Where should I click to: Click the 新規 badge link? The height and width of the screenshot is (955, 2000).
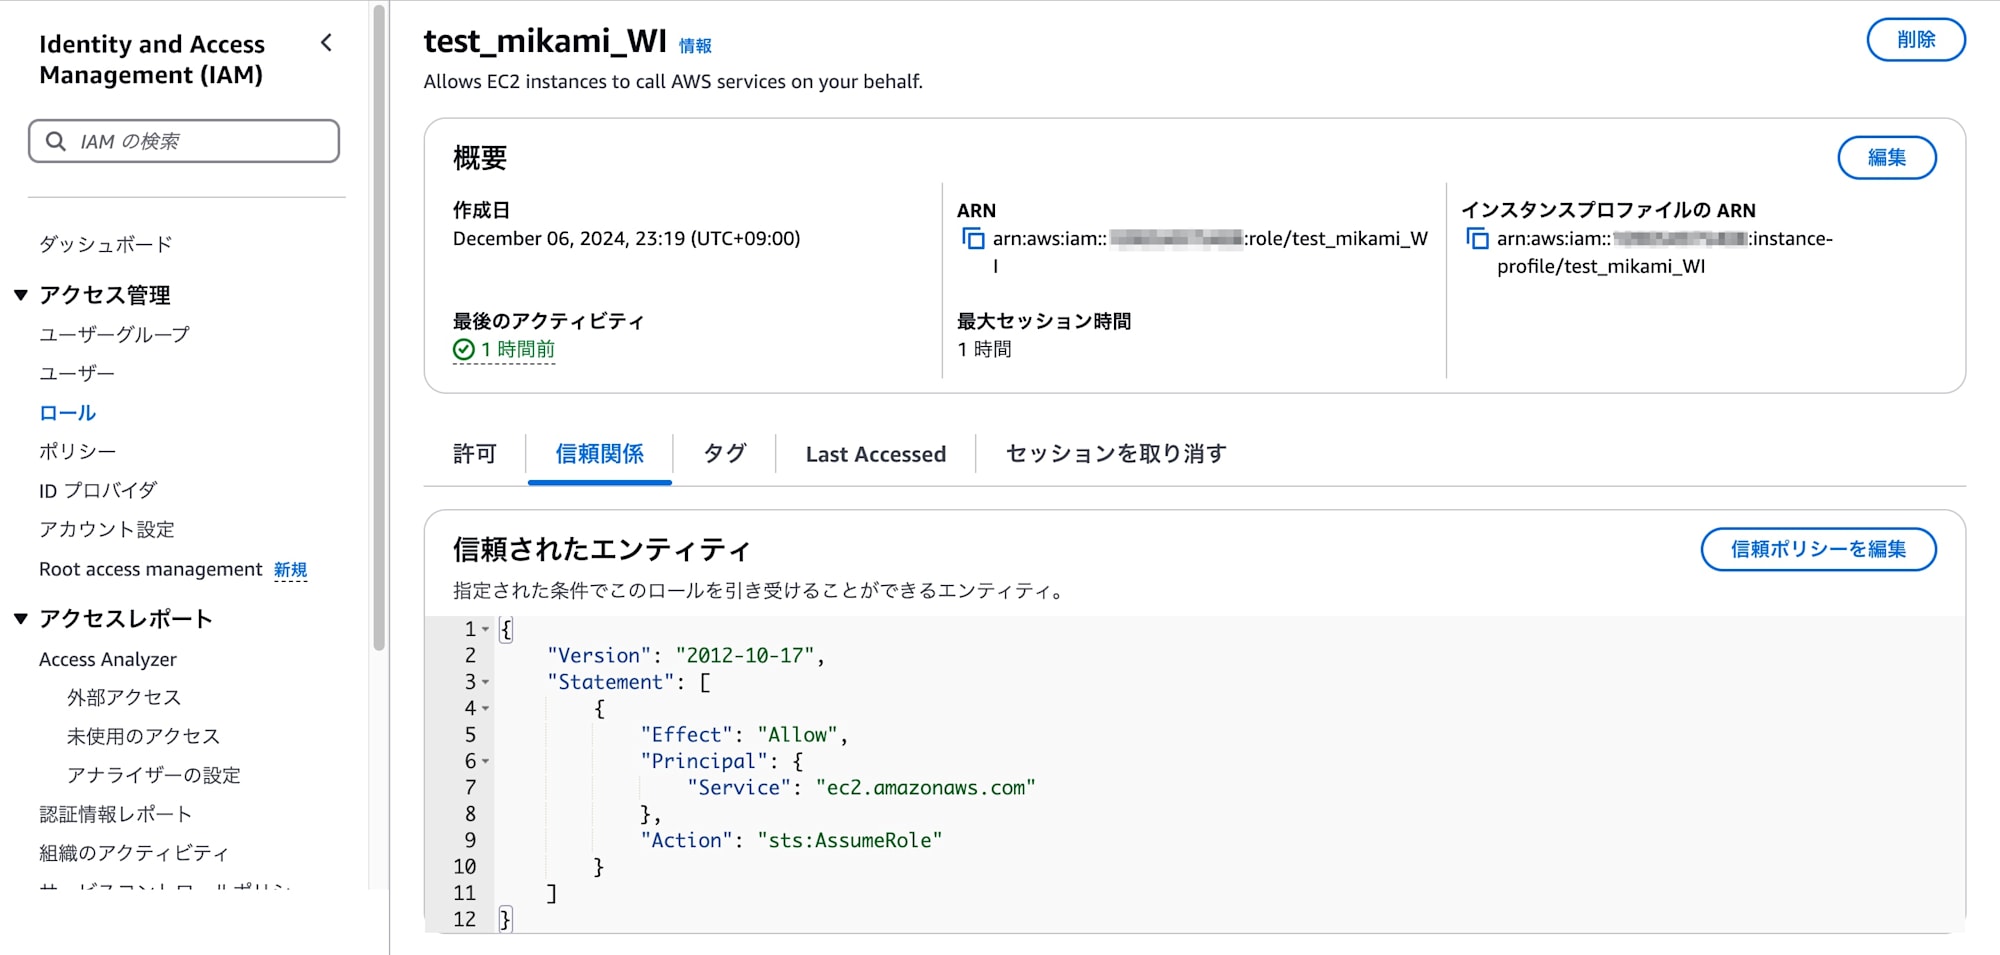point(290,570)
